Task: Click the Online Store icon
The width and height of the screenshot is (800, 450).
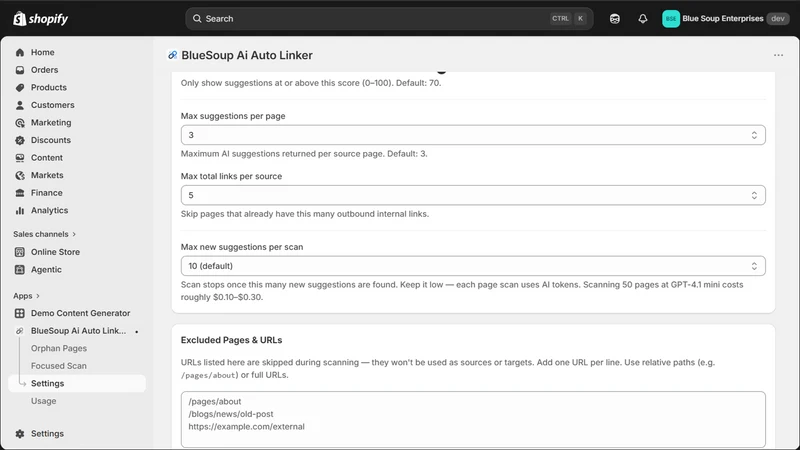Action: [x=20, y=252]
